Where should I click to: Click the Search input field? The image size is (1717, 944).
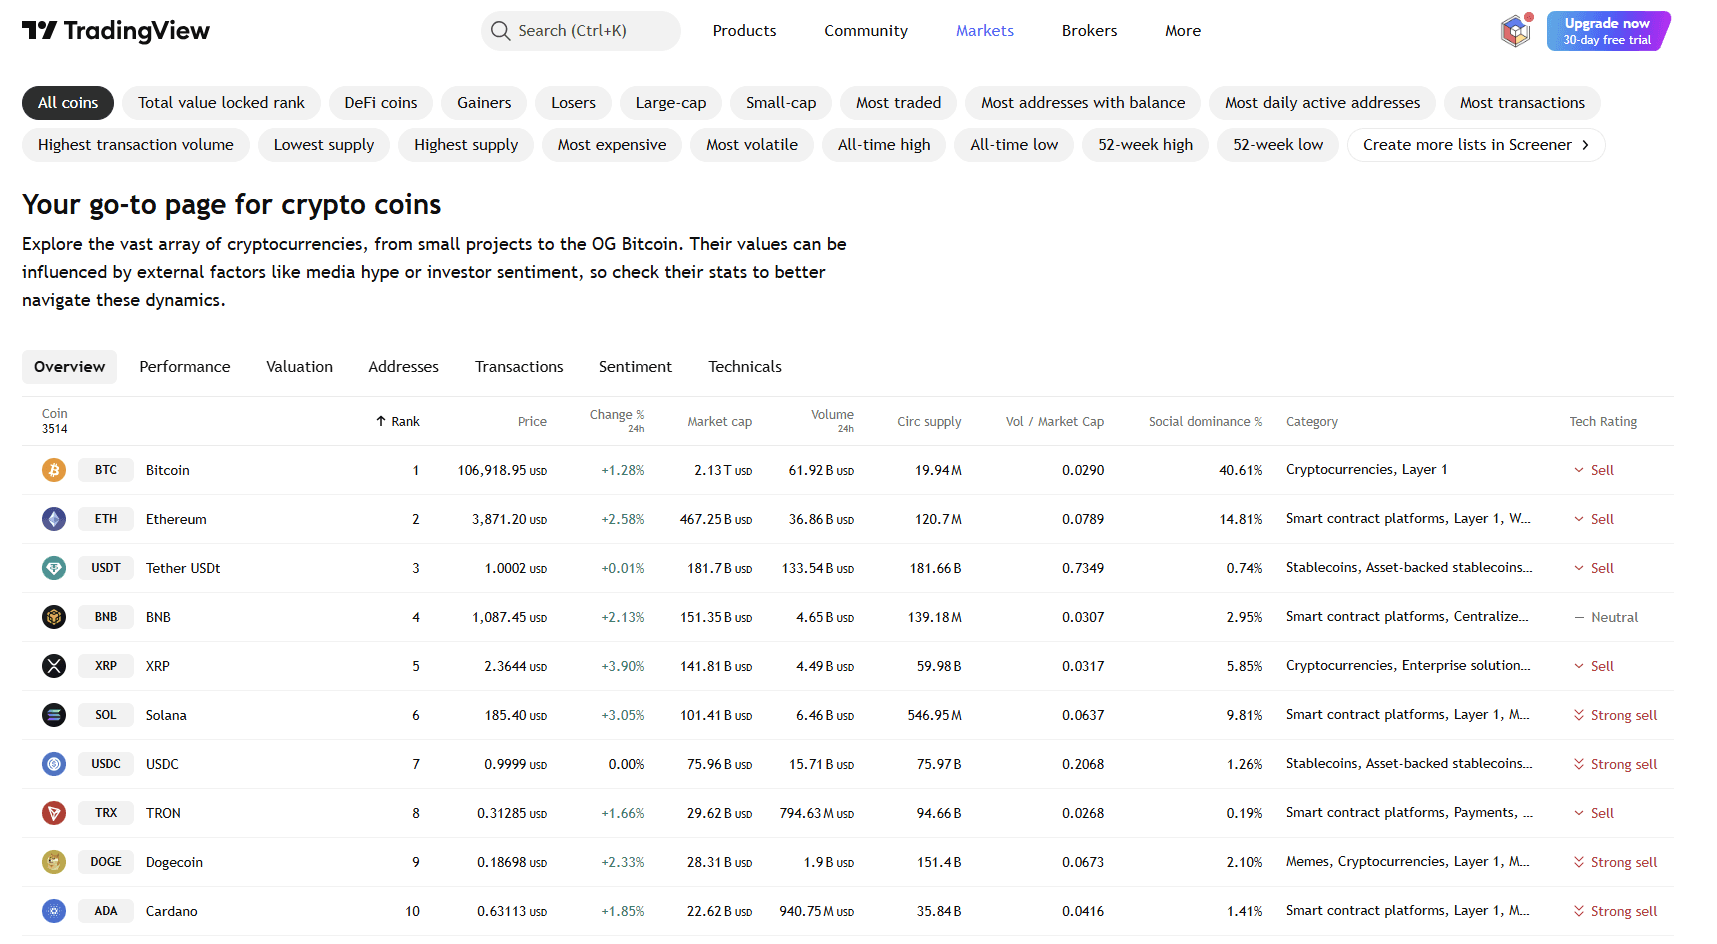point(581,31)
